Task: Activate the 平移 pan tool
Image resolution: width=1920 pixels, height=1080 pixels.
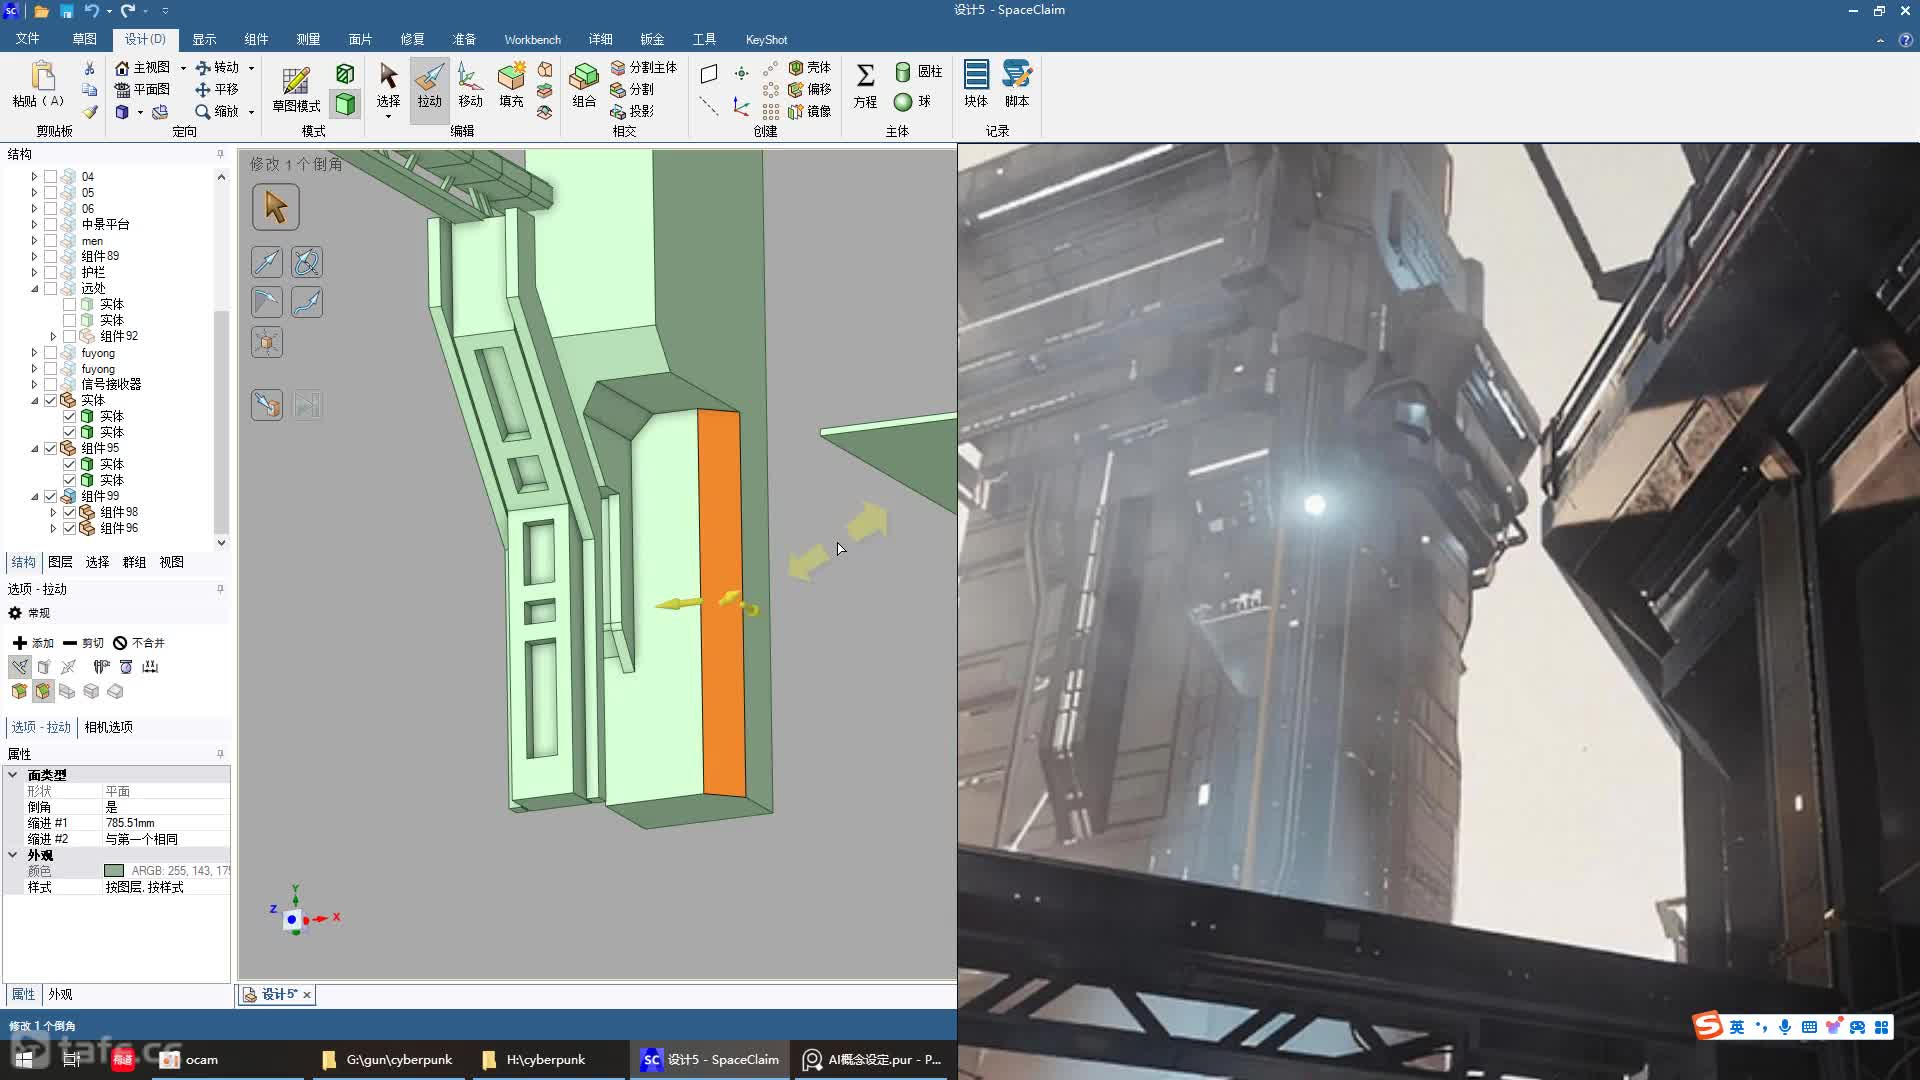Action: [x=217, y=89]
